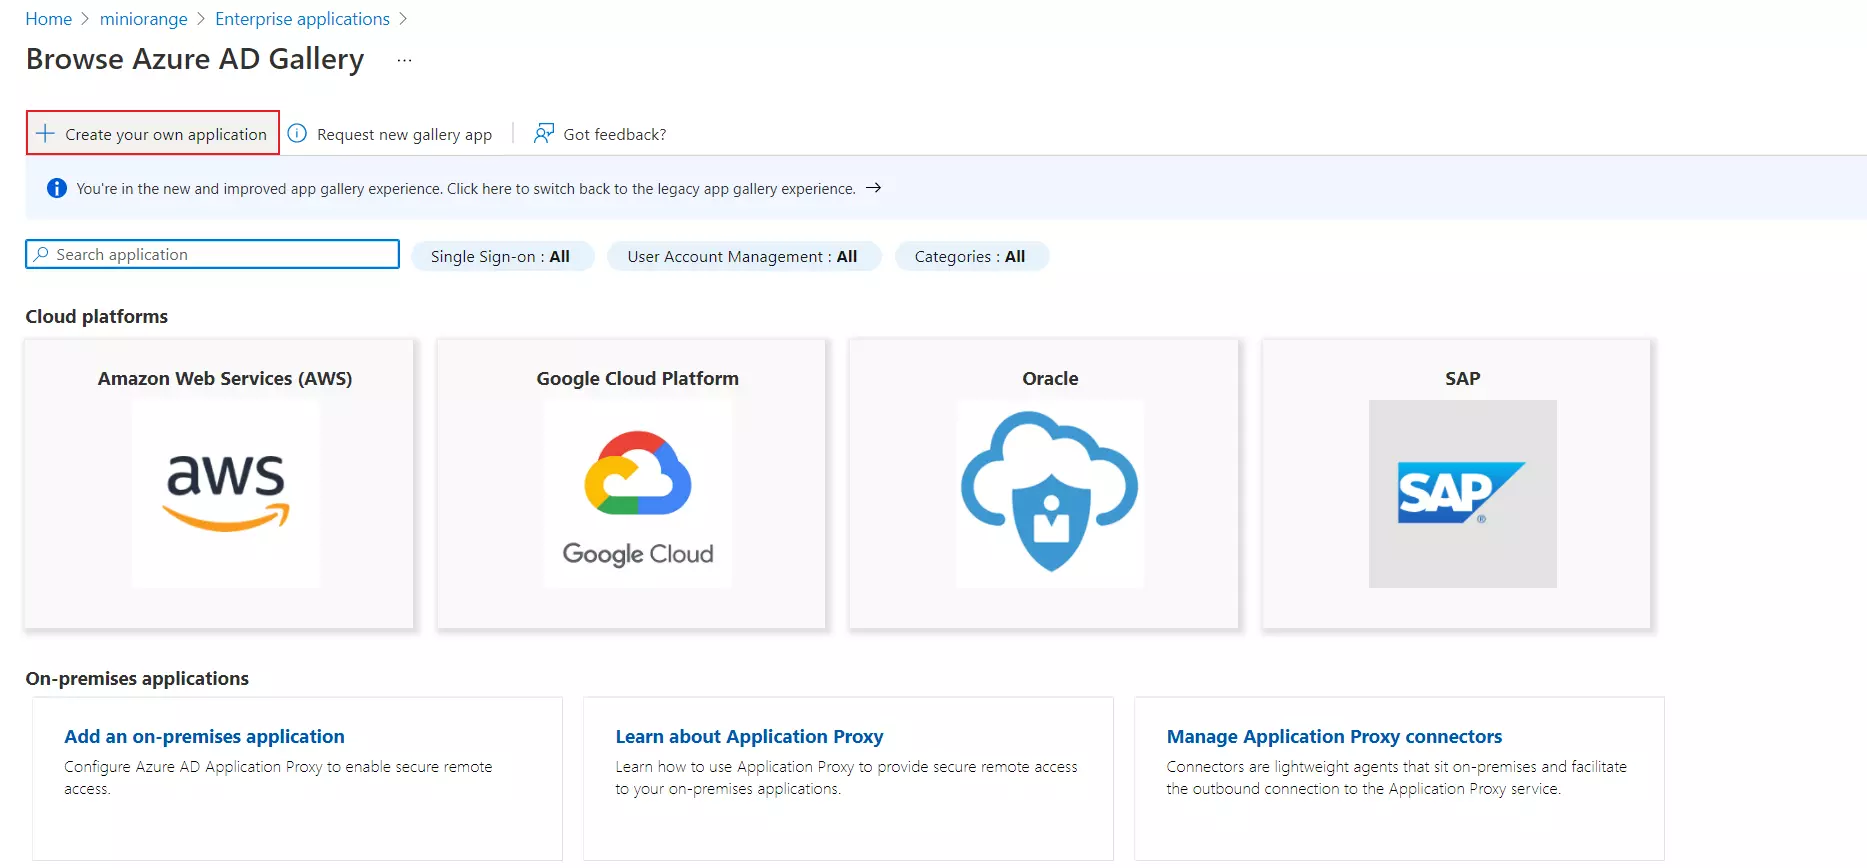Click the legacy app gallery banner text
The image size is (1867, 868).
pyautogui.click(x=466, y=188)
